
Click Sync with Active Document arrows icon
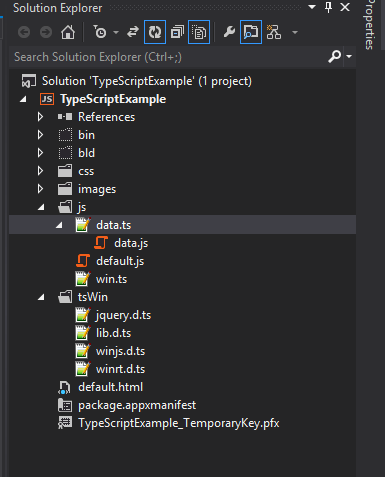(x=133, y=32)
